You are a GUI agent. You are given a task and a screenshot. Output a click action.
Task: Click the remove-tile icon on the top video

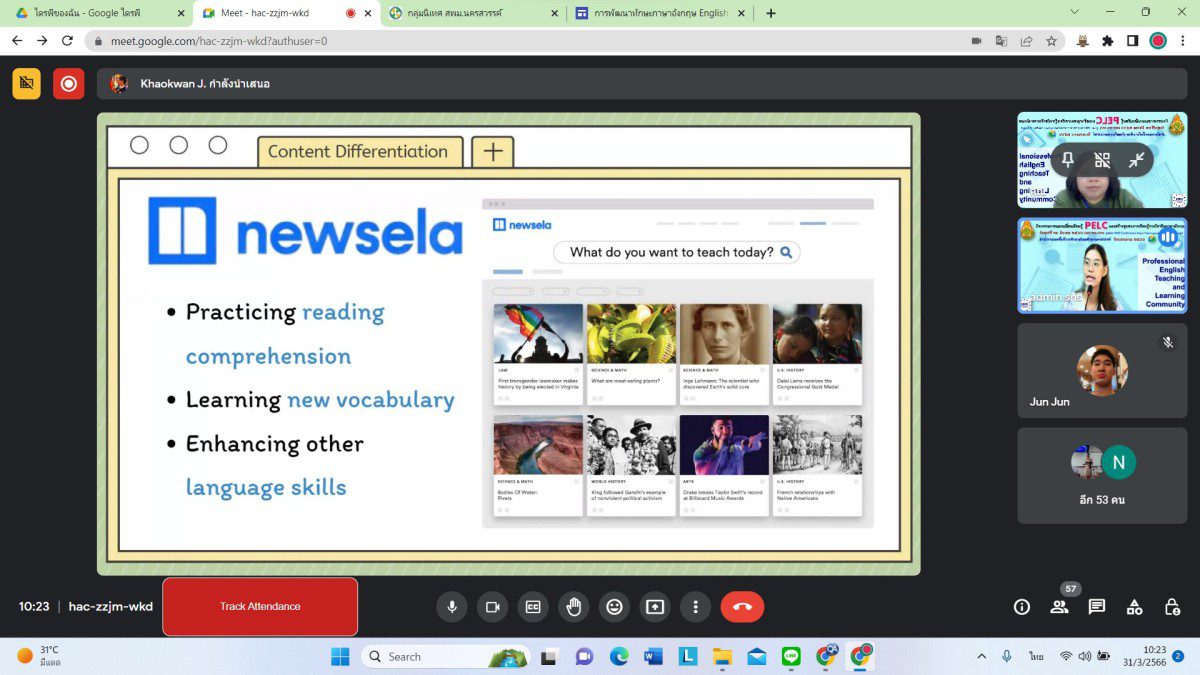click(x=1102, y=160)
